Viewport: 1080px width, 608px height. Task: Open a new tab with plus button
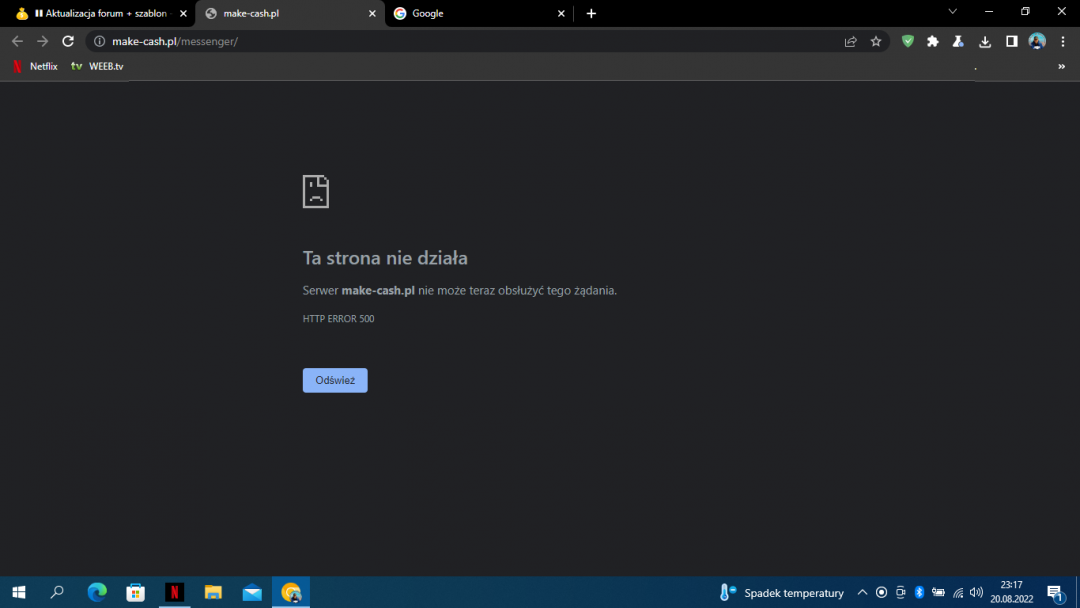coord(591,14)
